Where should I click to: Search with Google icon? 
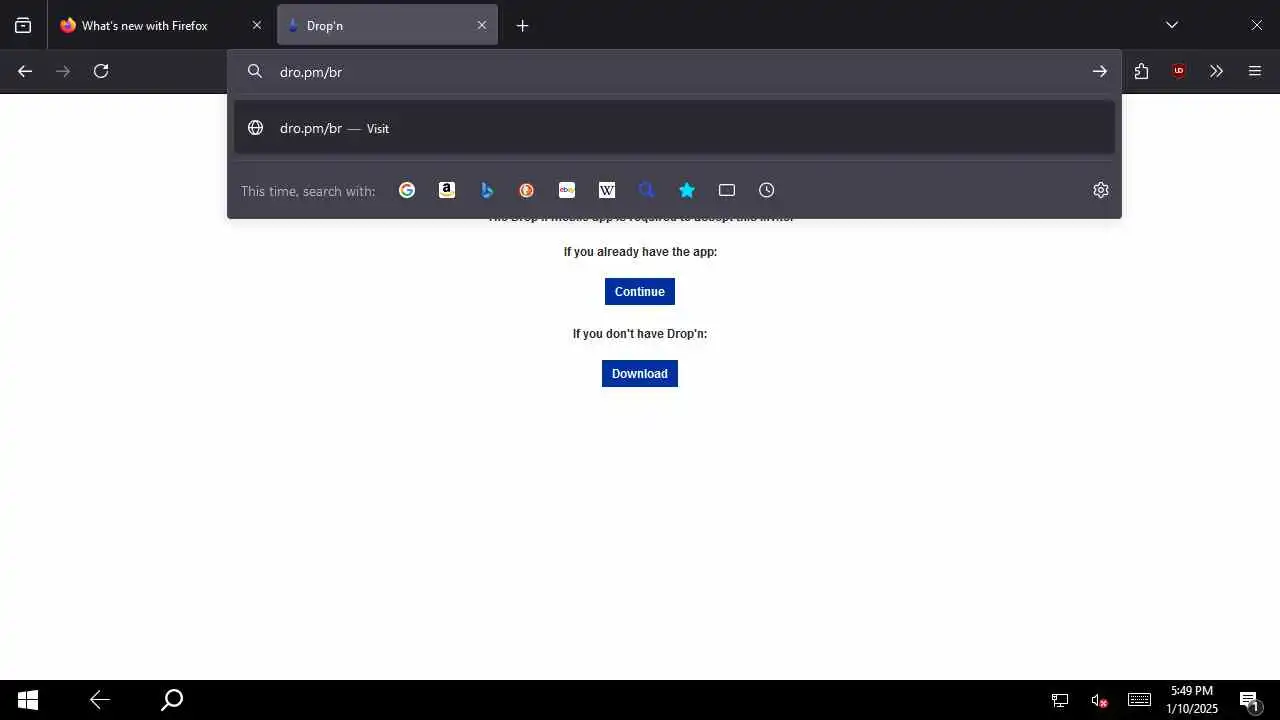pos(407,190)
